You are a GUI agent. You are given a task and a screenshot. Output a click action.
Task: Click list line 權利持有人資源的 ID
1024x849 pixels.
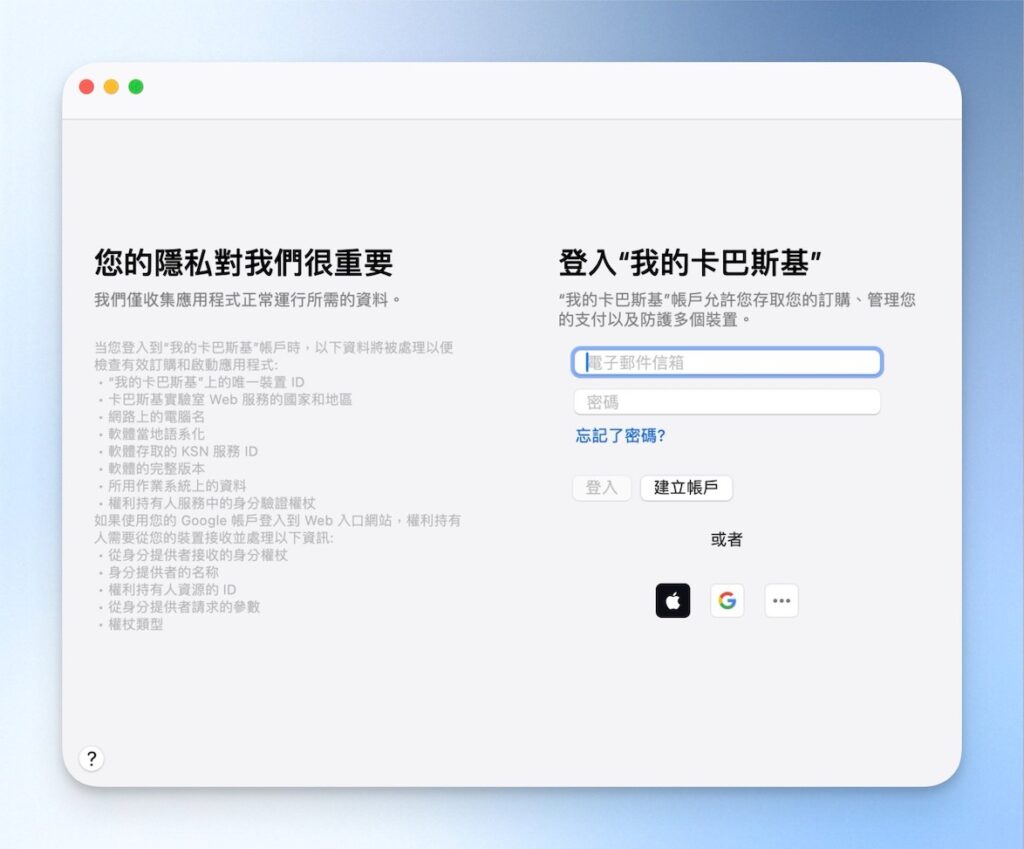click(x=172, y=590)
